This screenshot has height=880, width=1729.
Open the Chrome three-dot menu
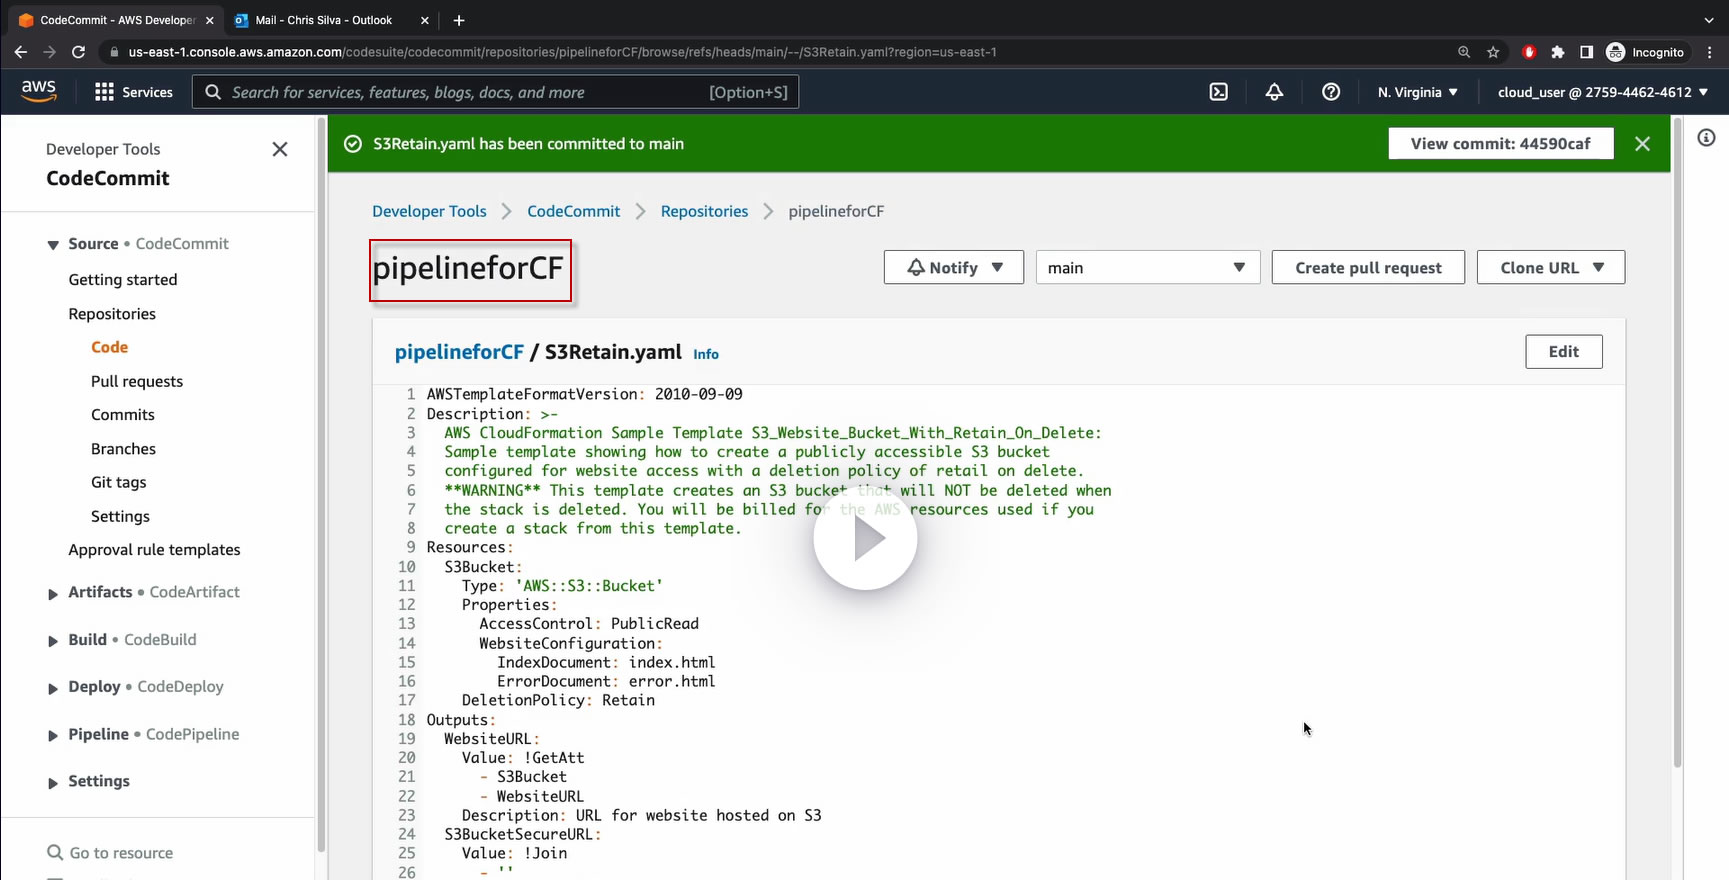pyautogui.click(x=1710, y=52)
